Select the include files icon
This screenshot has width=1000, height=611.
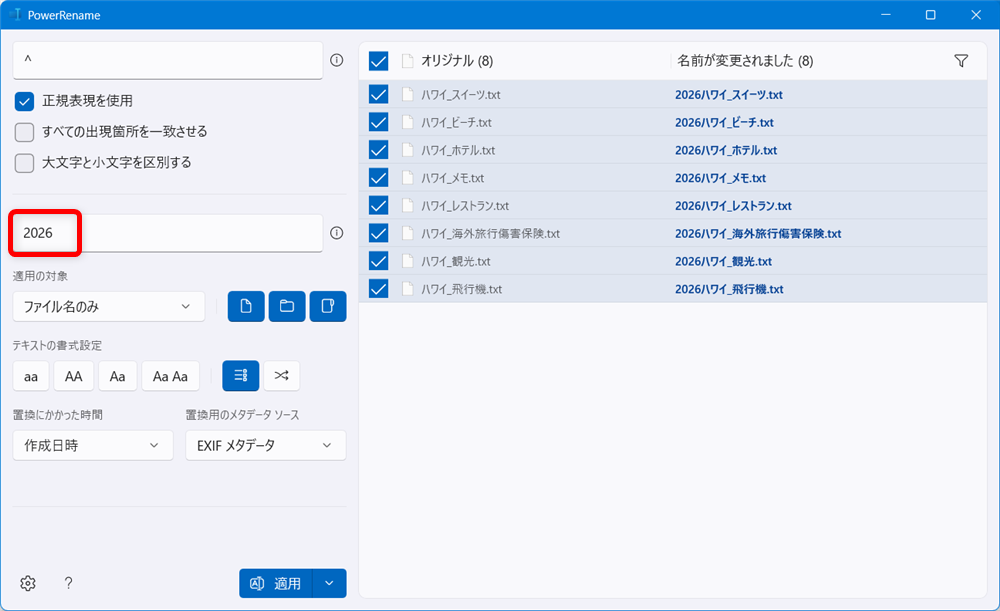click(246, 306)
